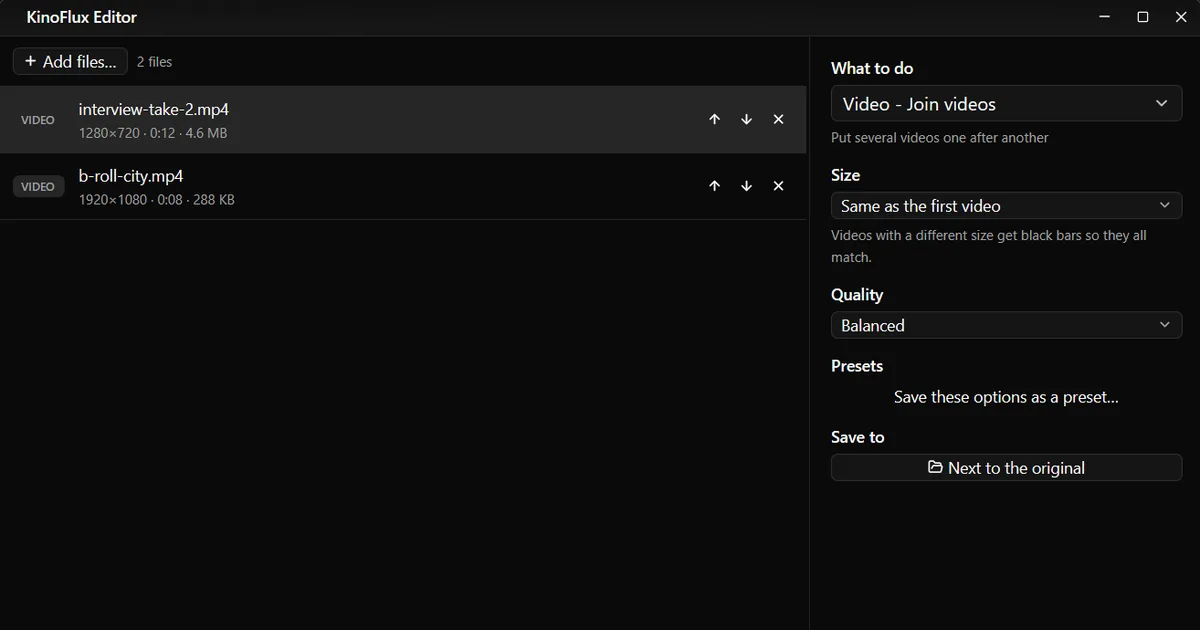Click the 1920×1080 · 0:08 · 288 KB details

coord(157,200)
